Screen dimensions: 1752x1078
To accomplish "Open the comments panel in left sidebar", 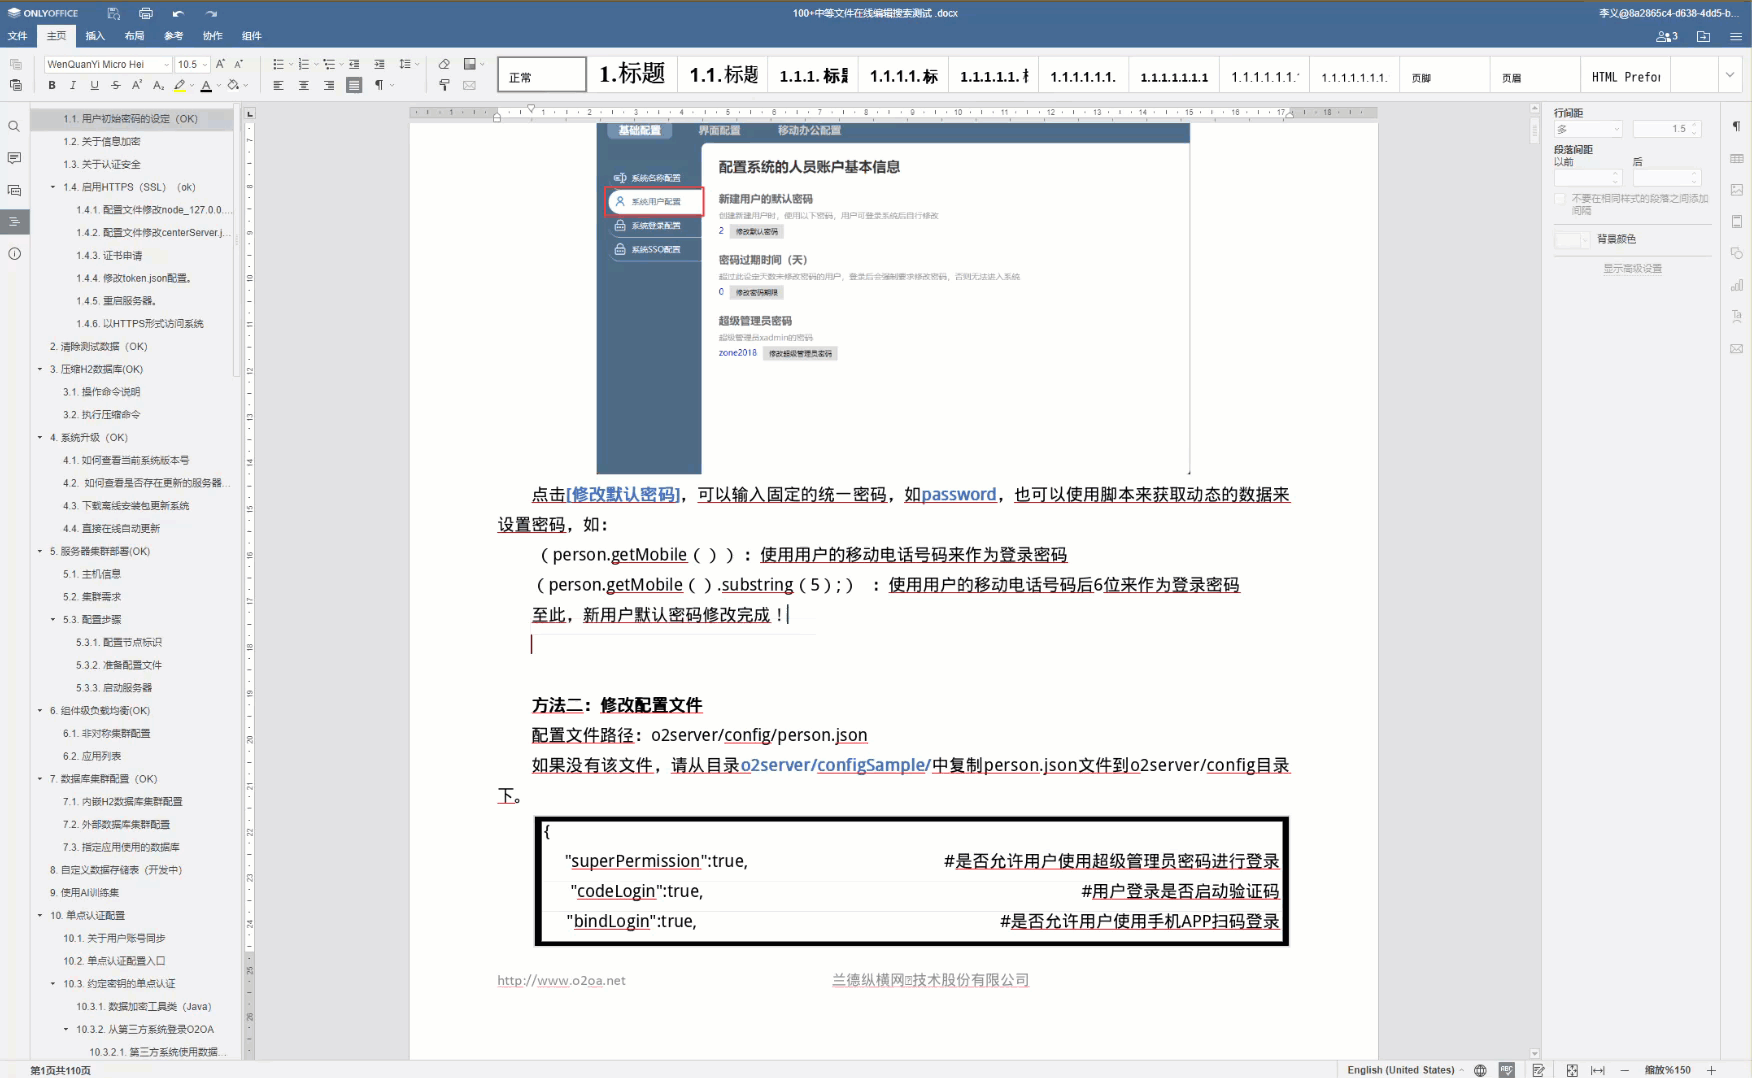I will pos(14,158).
